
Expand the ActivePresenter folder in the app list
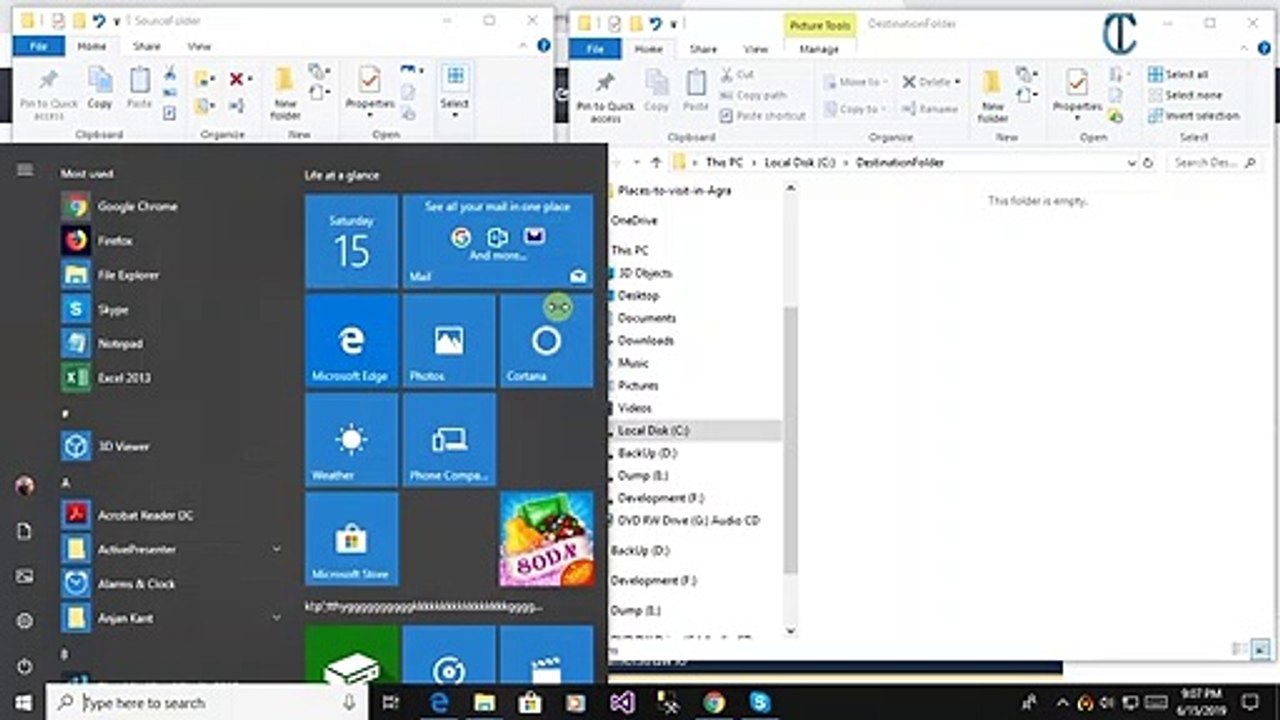tap(277, 549)
